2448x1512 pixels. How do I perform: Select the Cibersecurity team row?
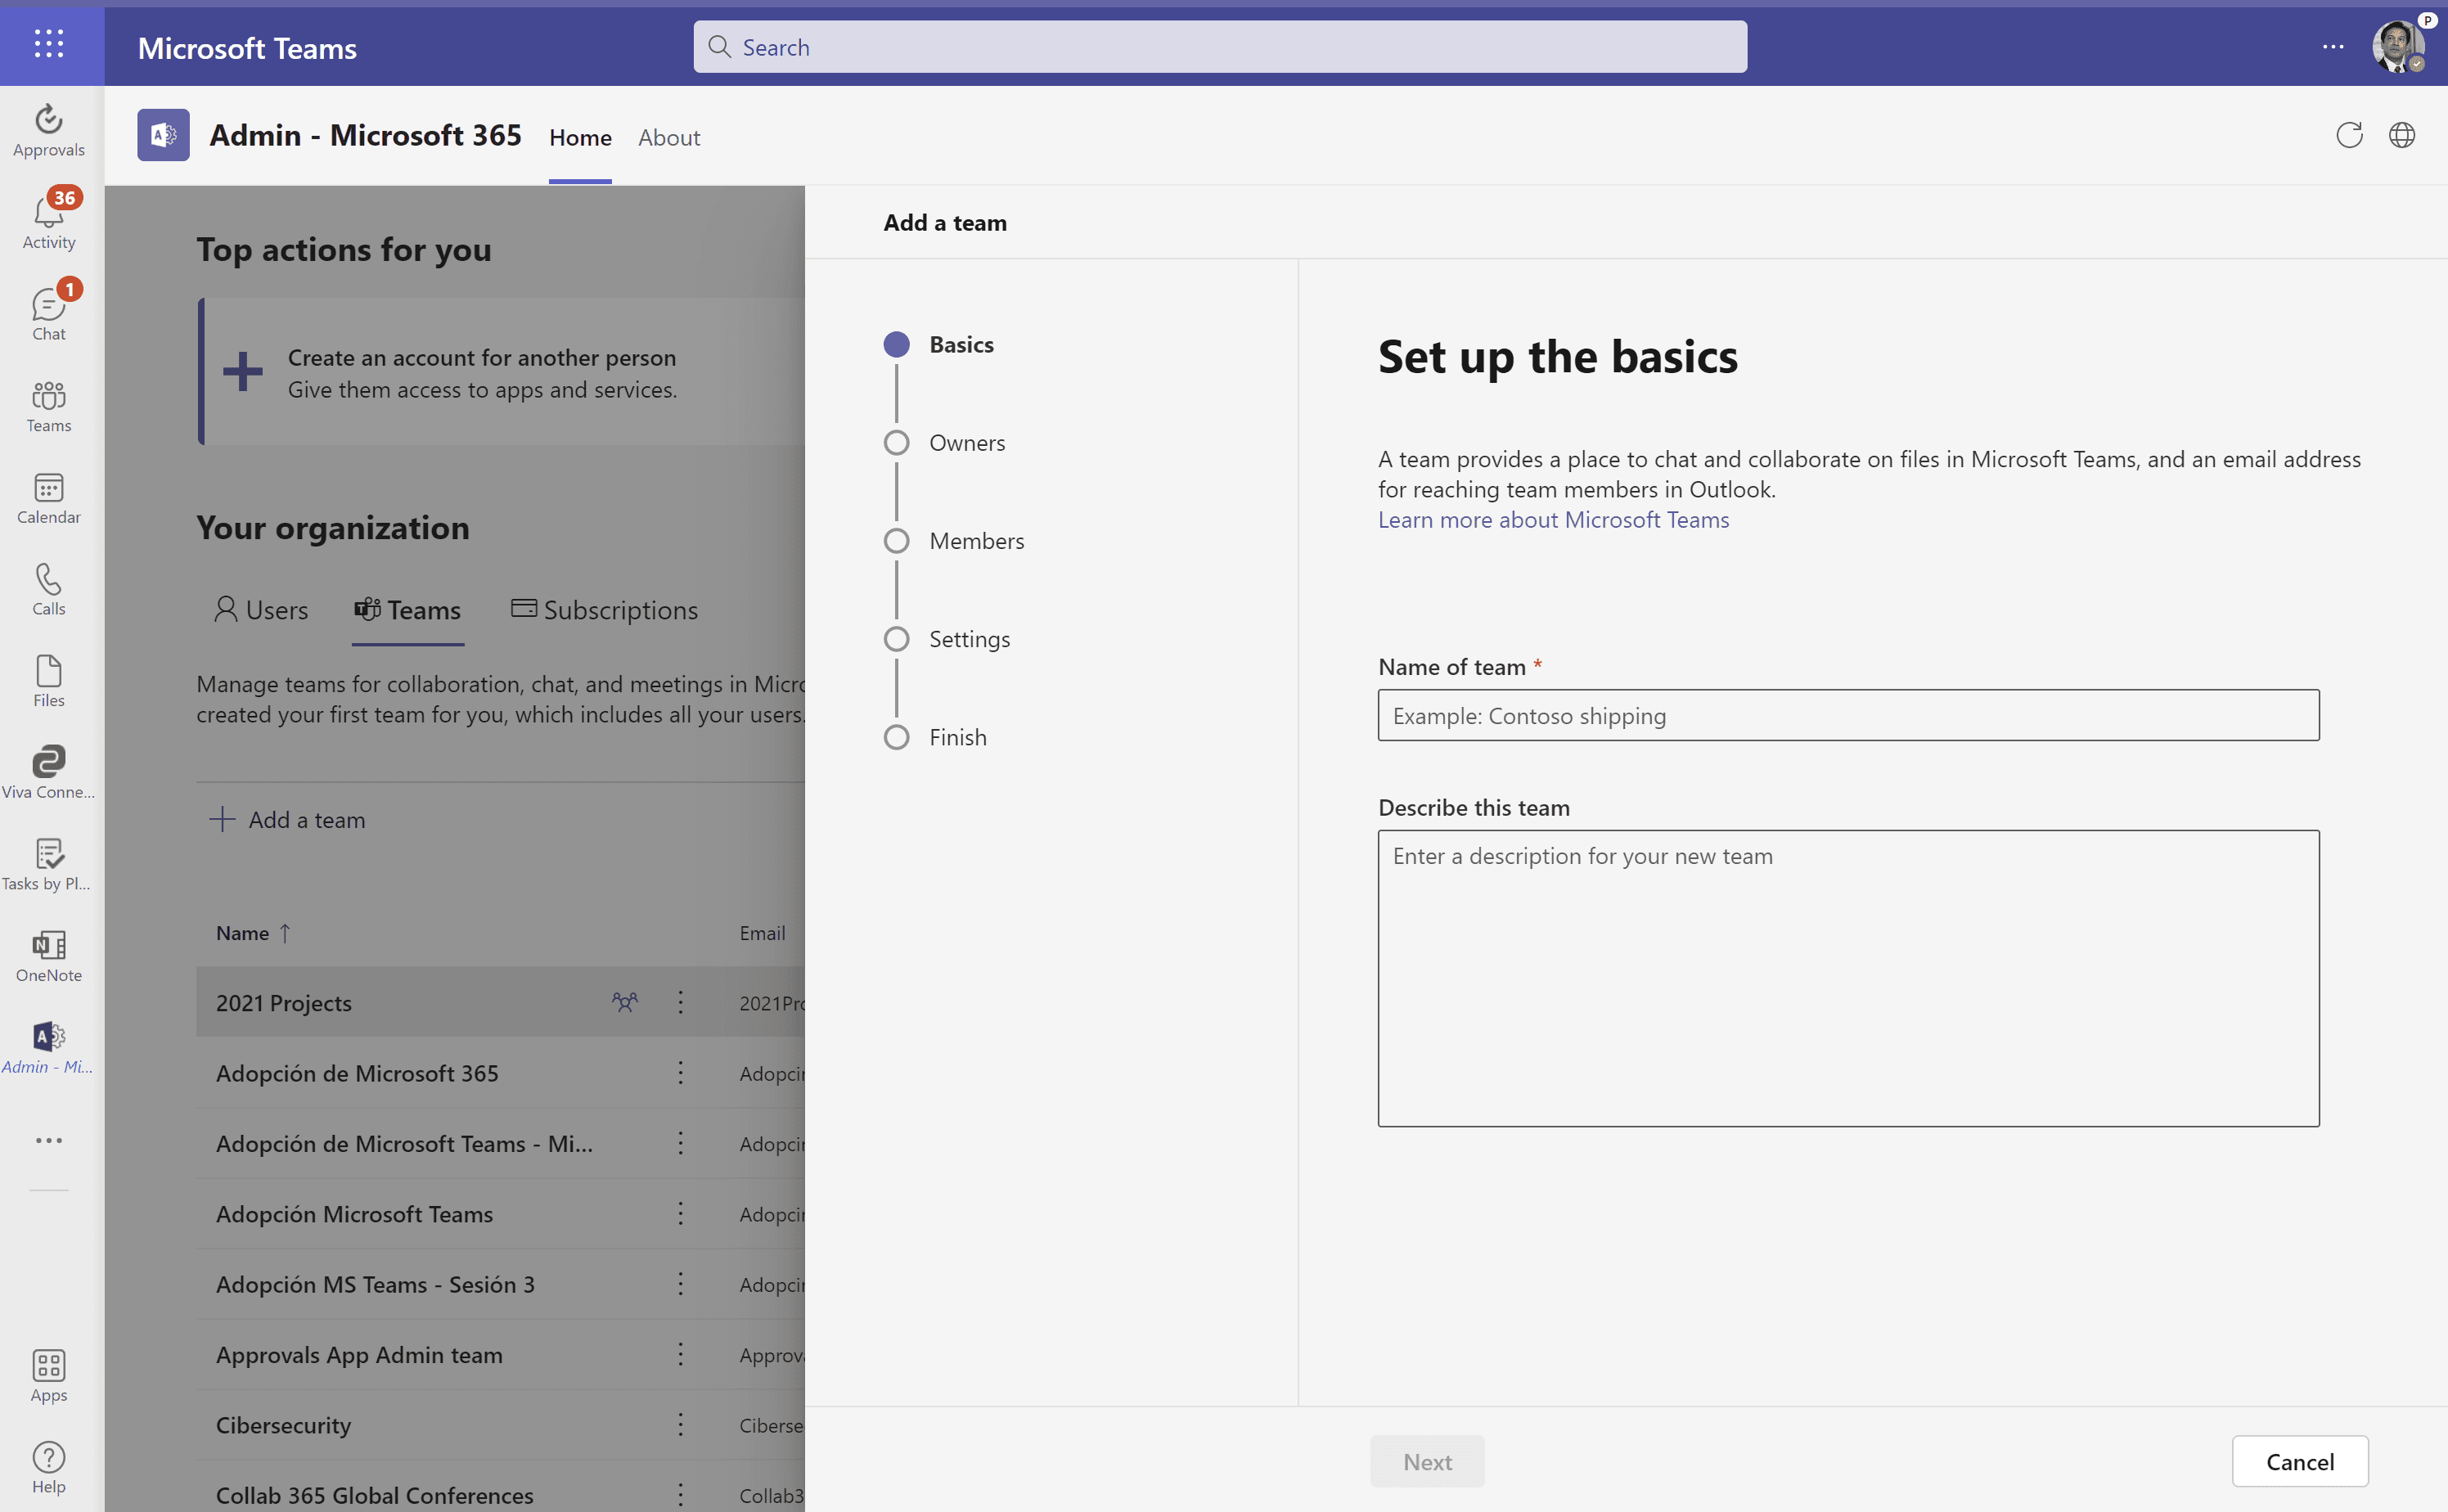coord(500,1425)
